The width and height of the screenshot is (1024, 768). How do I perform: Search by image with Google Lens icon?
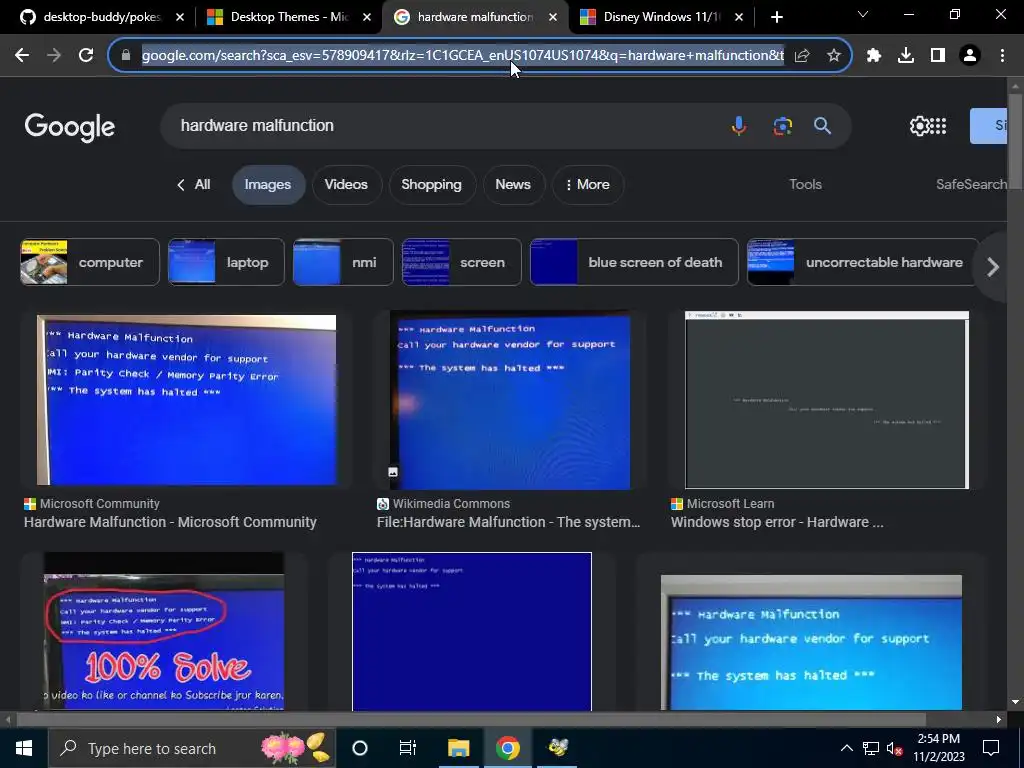coord(782,125)
